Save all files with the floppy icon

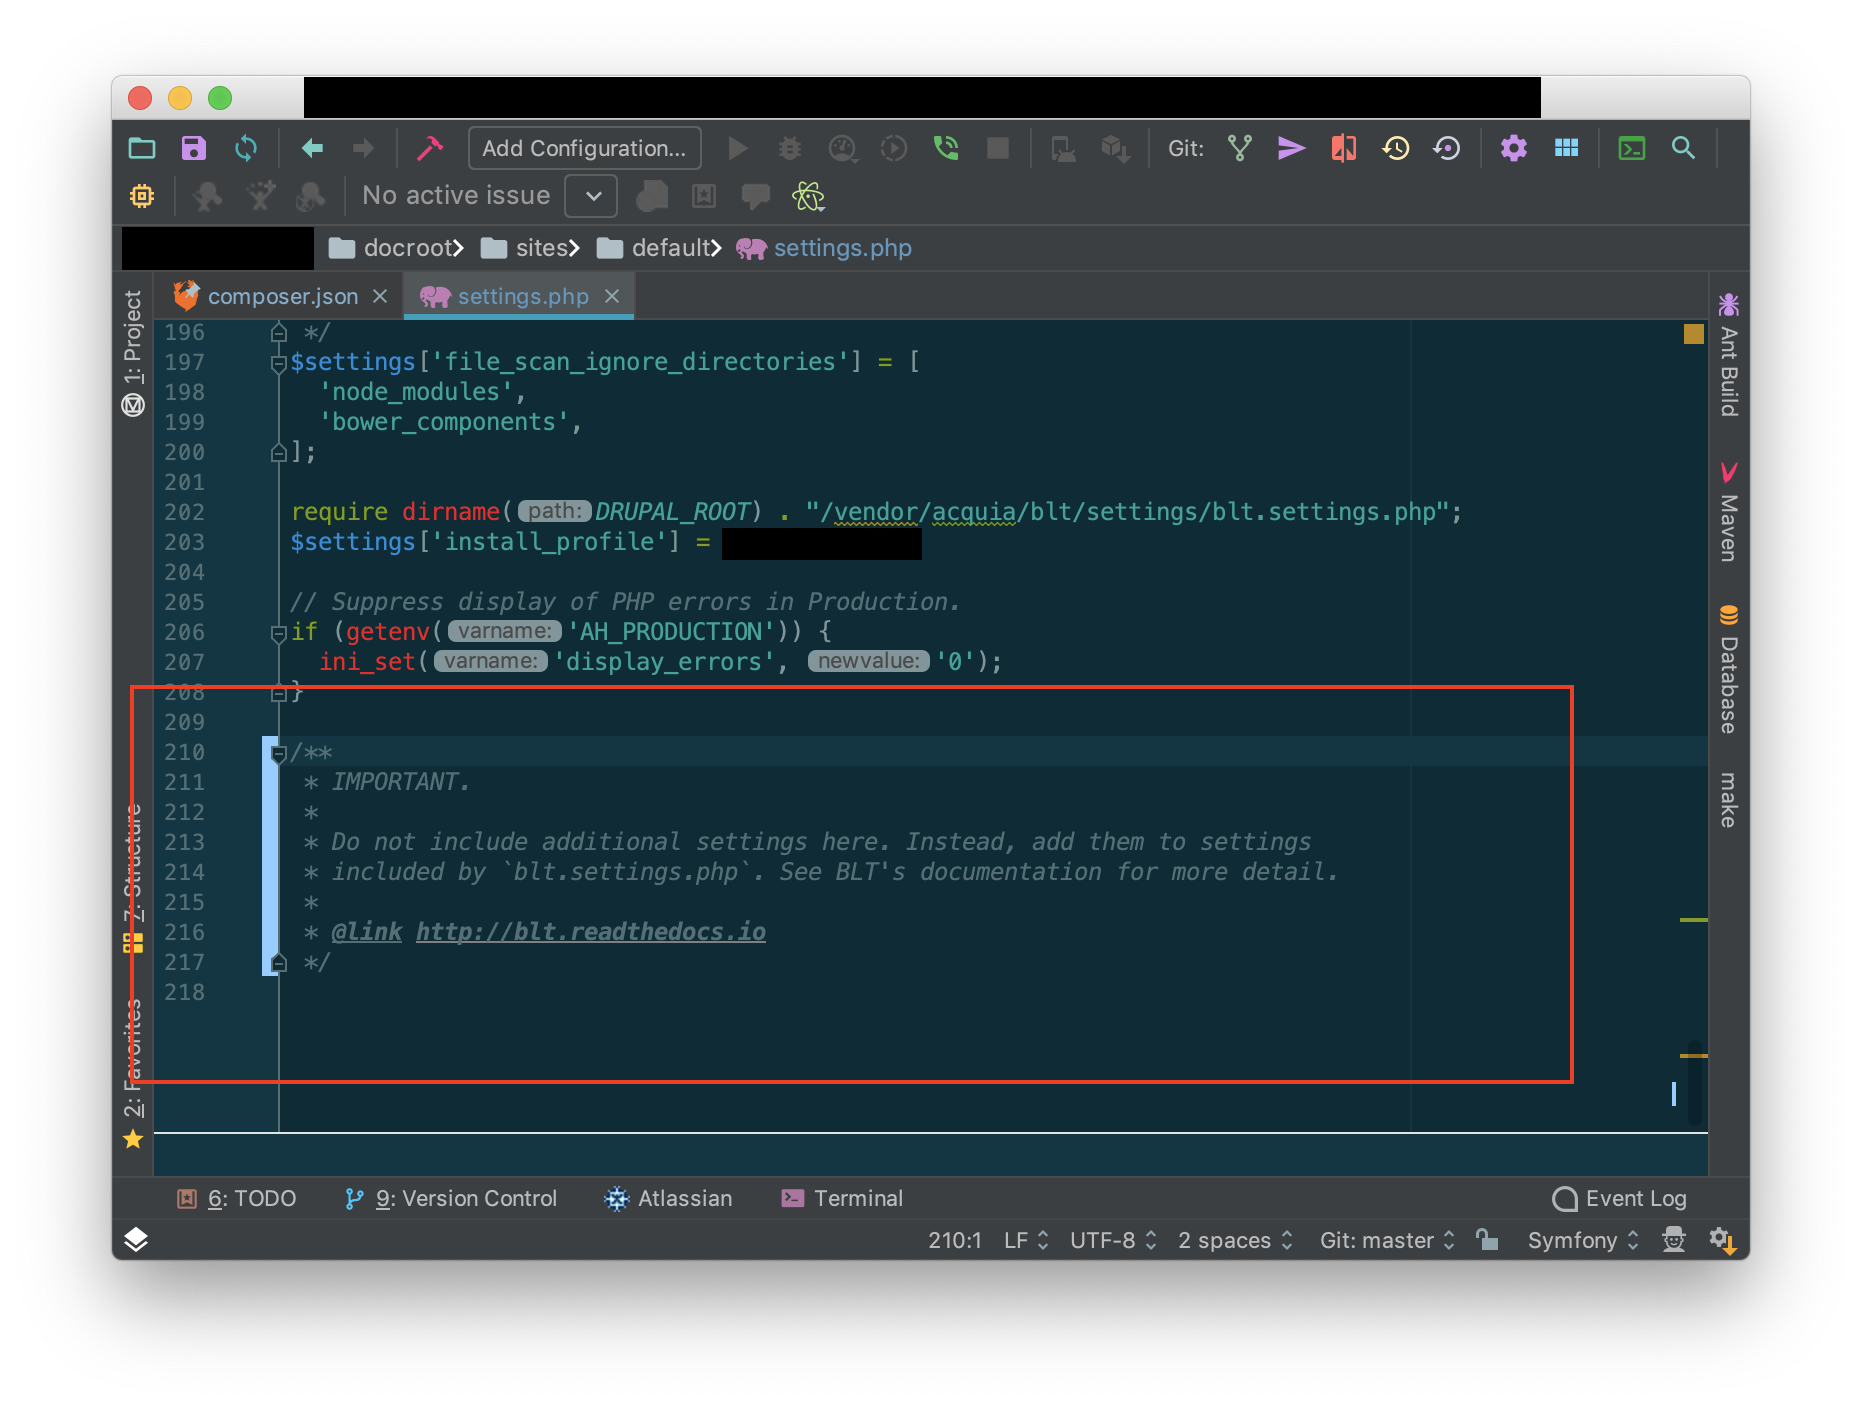click(193, 149)
